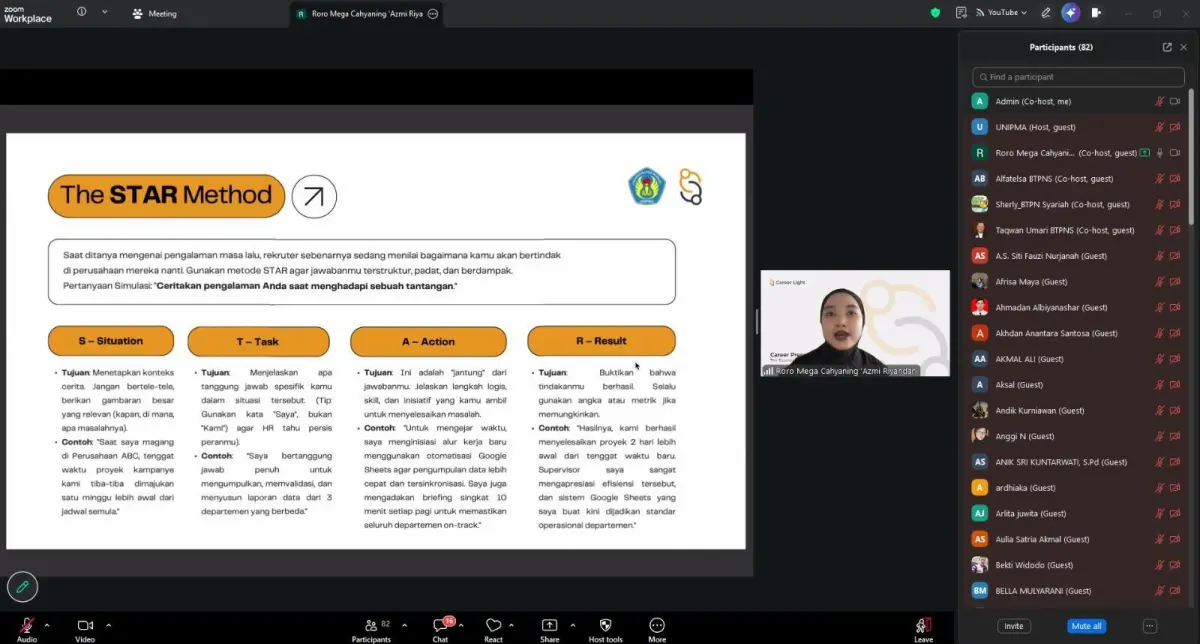Open the AI Companion sparkle icon
The height and width of the screenshot is (644, 1200).
tap(1071, 13)
